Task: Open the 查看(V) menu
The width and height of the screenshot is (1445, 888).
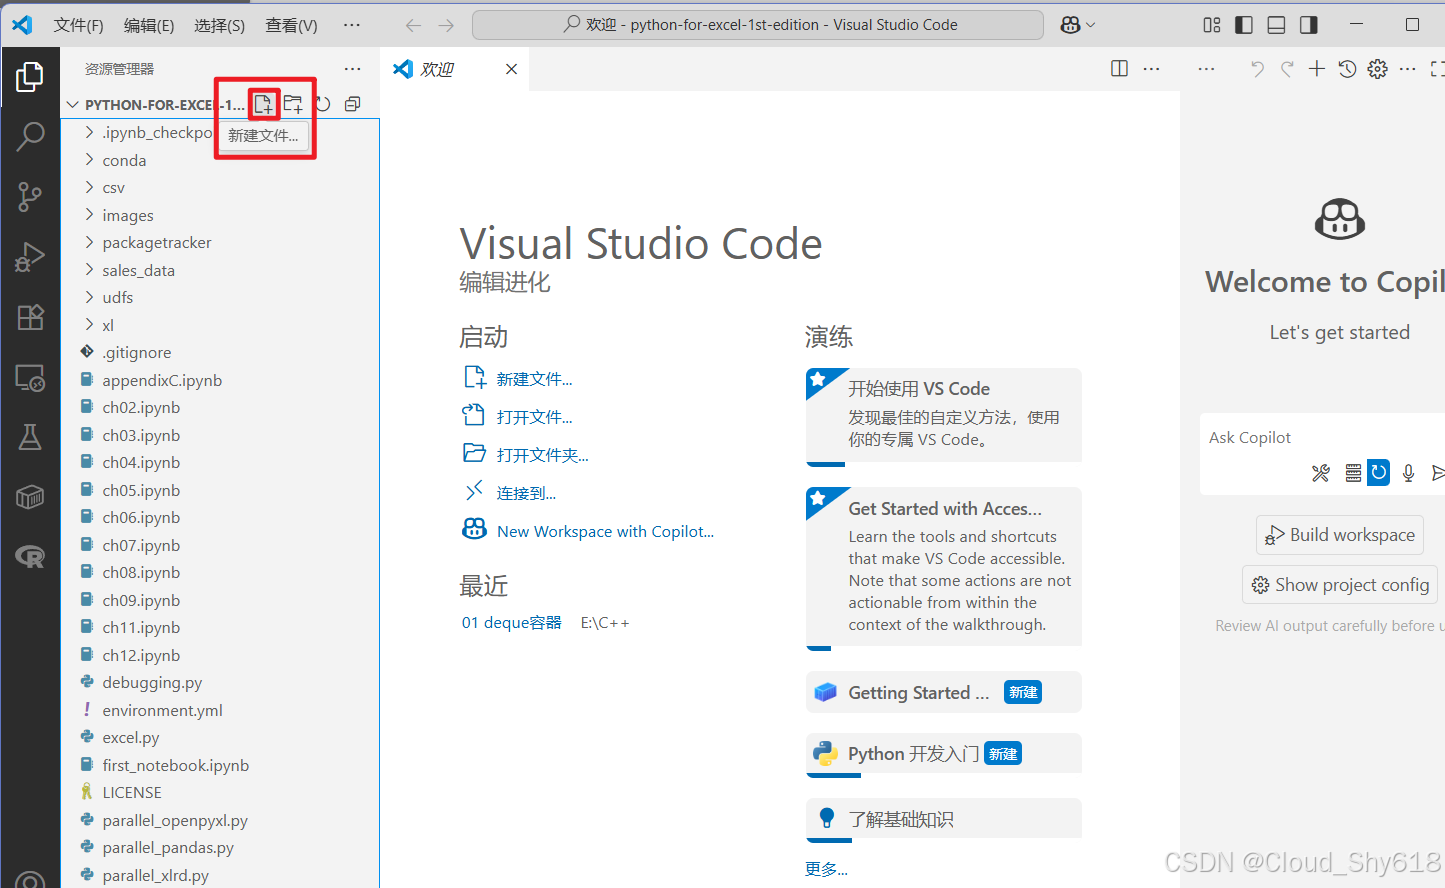Action: 291,25
